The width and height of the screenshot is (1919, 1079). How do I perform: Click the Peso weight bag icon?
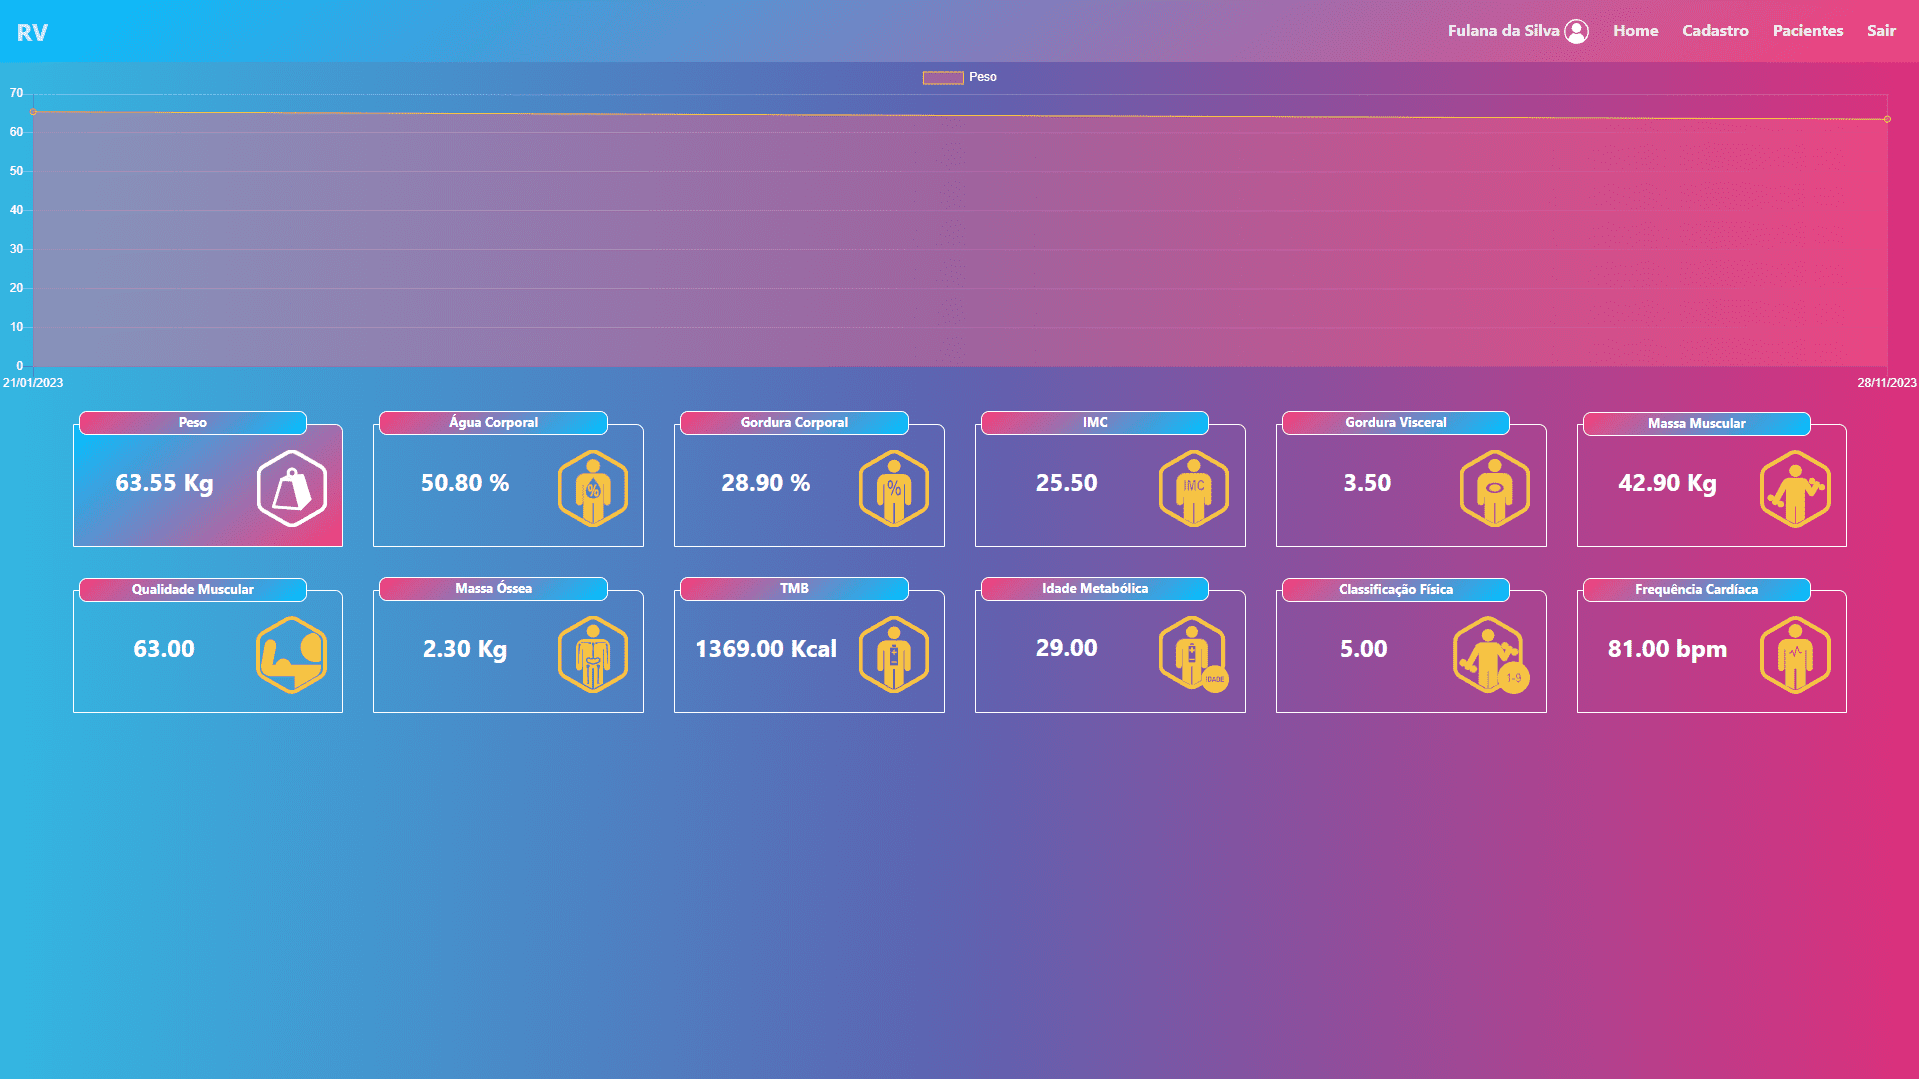[x=292, y=489]
